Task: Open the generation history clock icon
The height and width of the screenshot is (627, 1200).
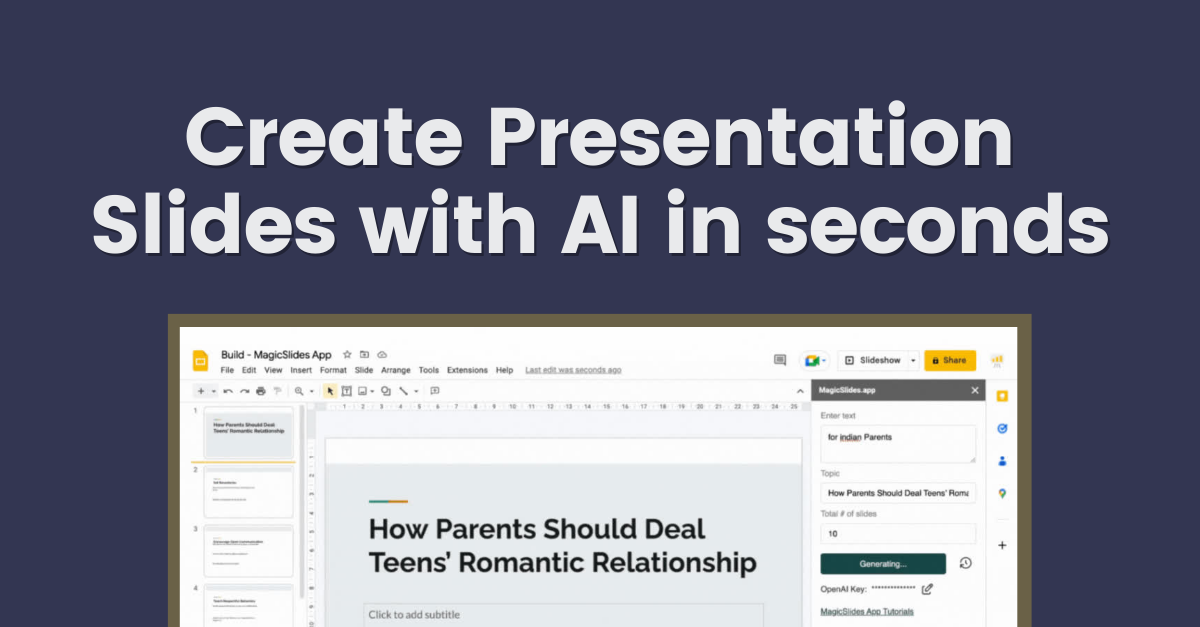Action: (965, 564)
